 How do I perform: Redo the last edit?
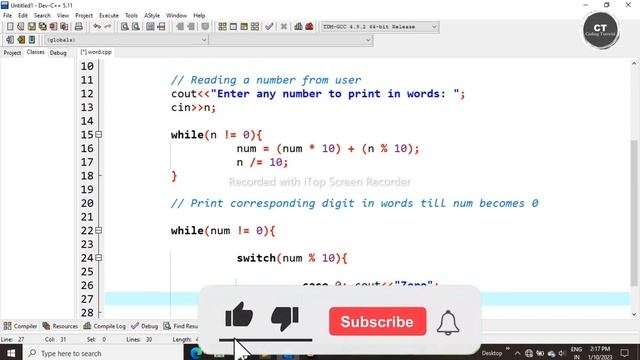click(108, 27)
